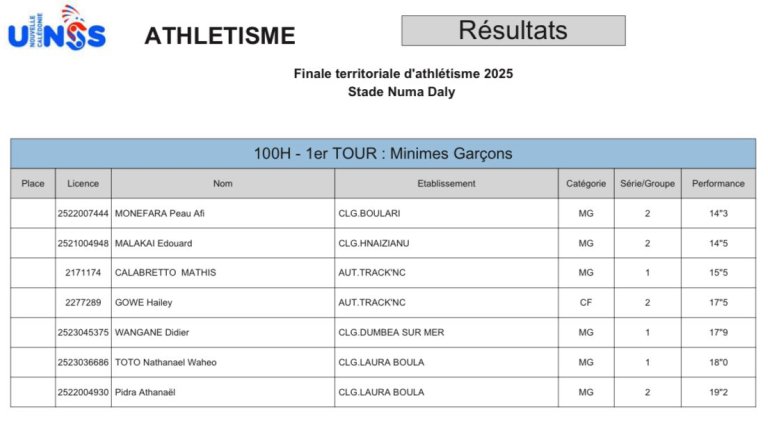Click the CLG.BOULARI establishment cell

point(369,214)
